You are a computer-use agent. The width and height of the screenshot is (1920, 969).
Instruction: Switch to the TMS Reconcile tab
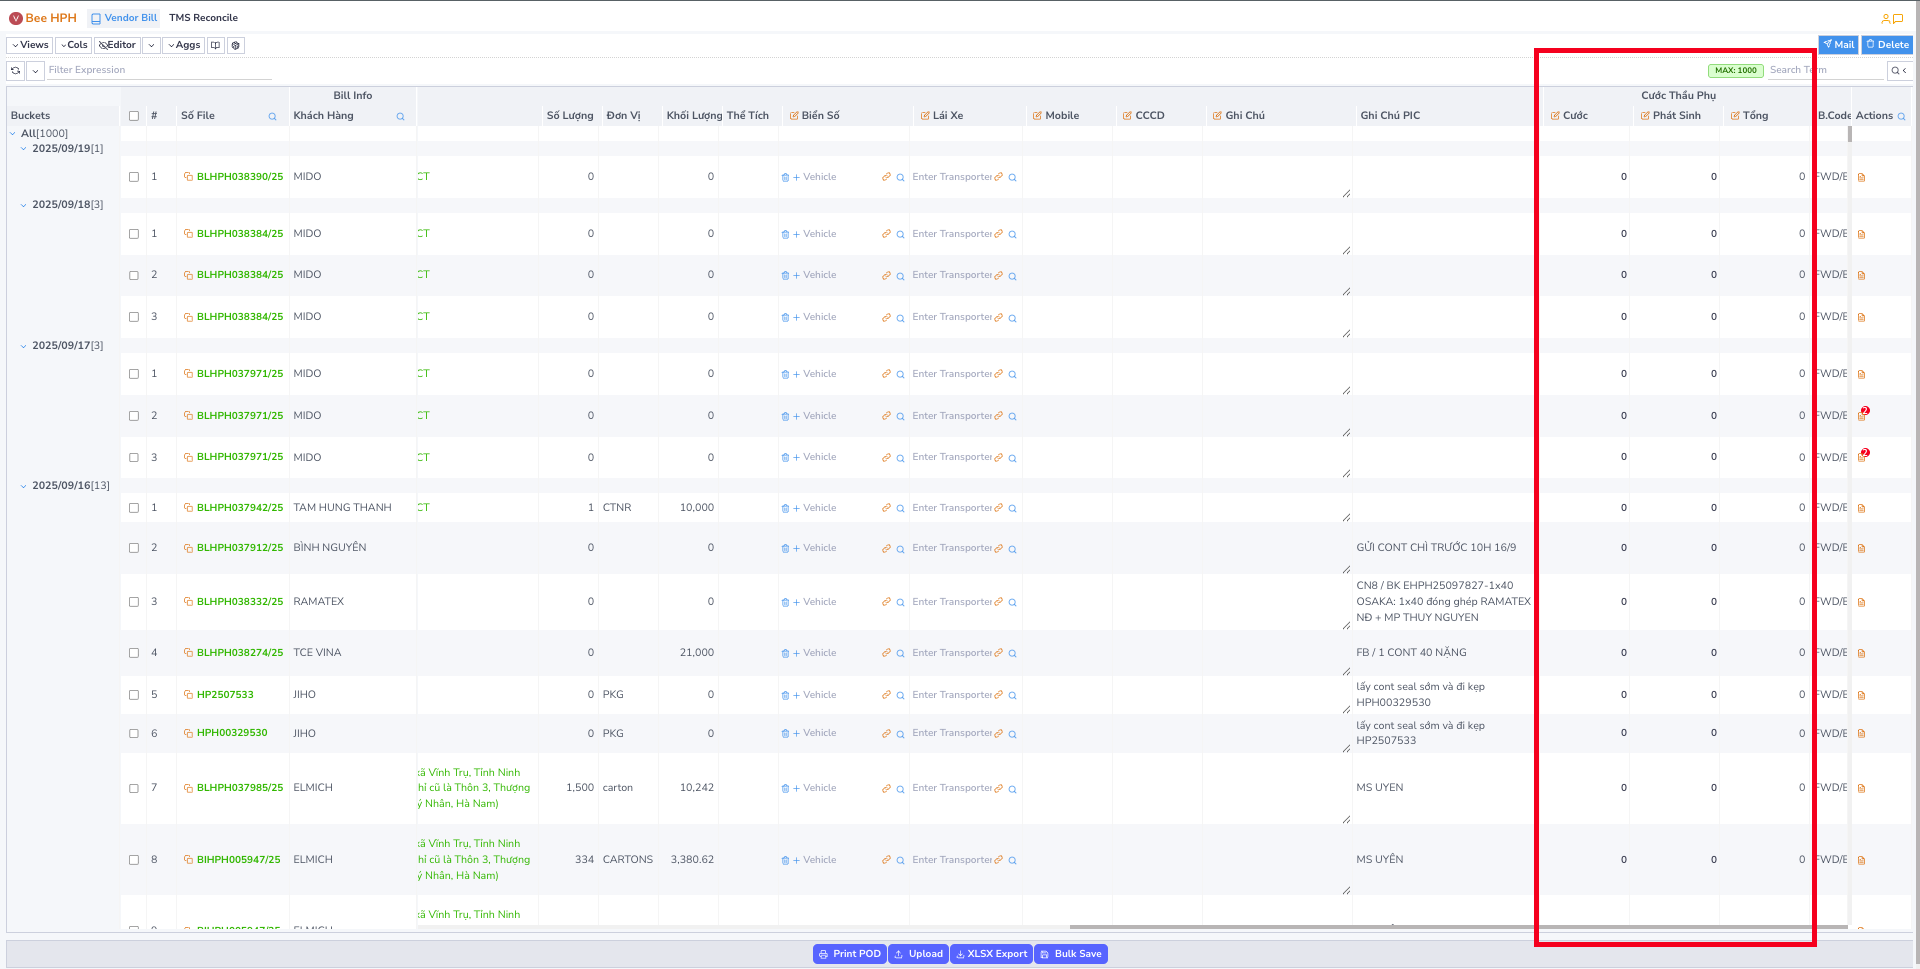(203, 18)
